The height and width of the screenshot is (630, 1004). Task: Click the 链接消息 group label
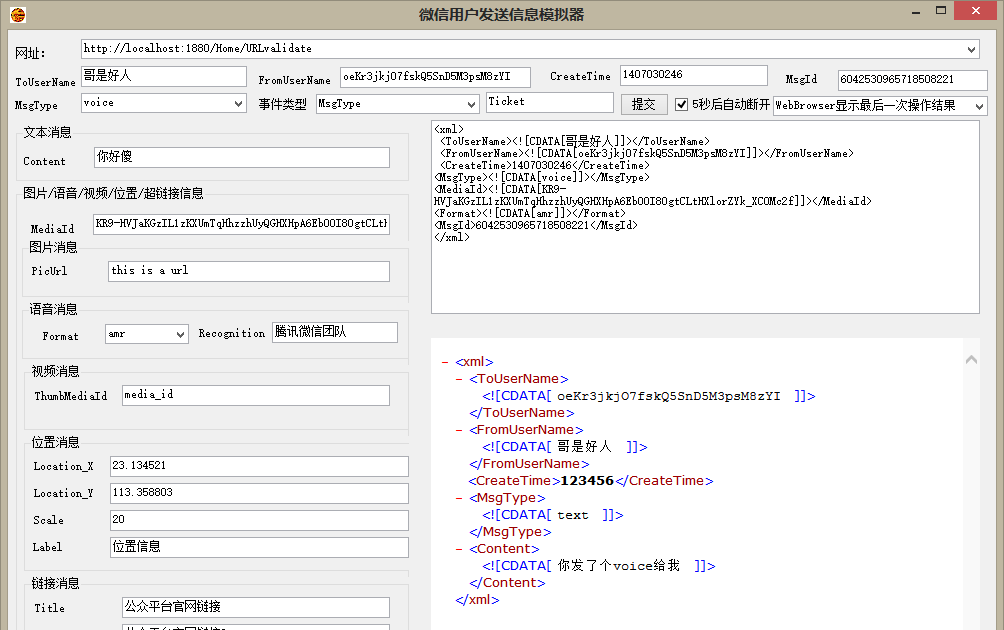[x=56, y=583]
